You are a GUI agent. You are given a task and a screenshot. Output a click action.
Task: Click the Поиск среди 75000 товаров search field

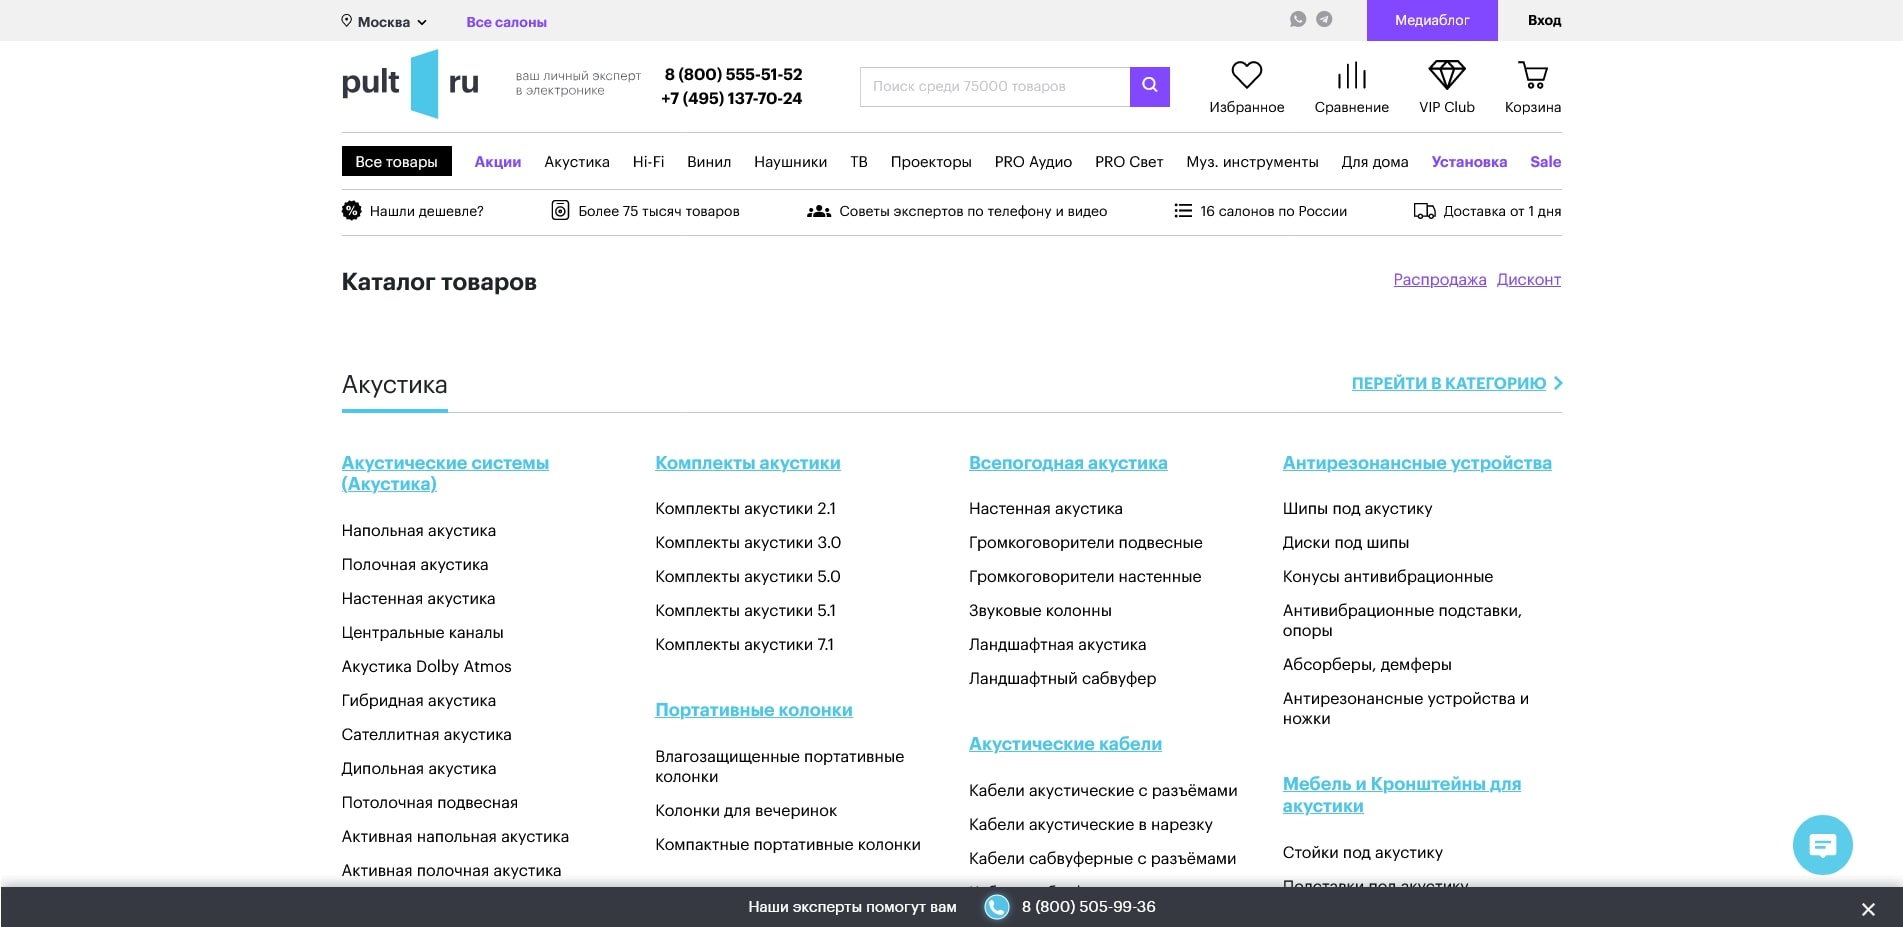[994, 86]
